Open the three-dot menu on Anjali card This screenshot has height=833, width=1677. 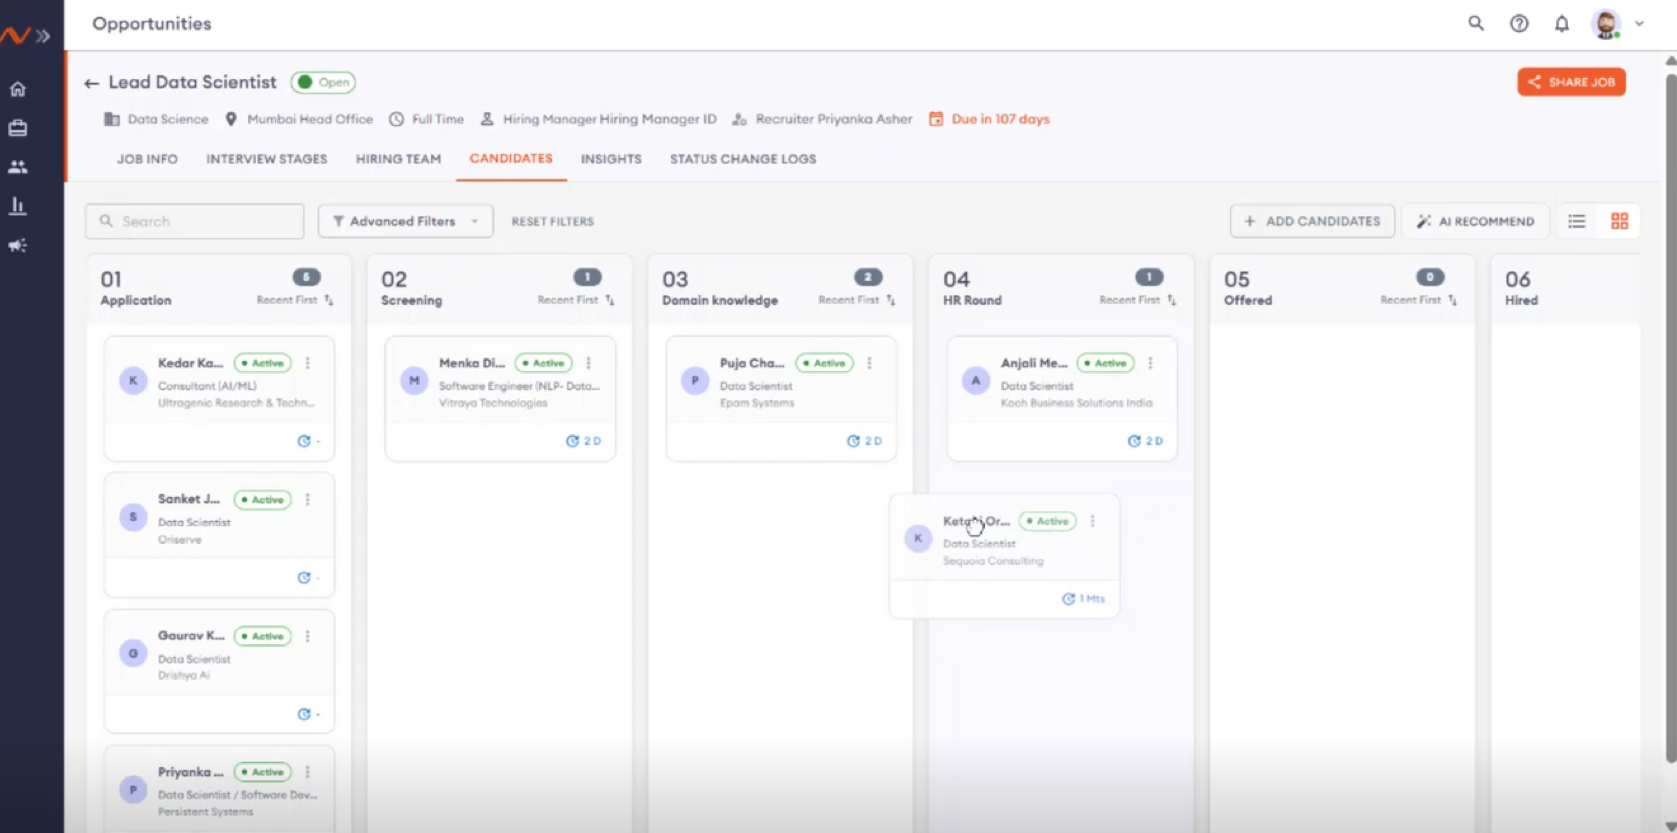(x=1151, y=363)
